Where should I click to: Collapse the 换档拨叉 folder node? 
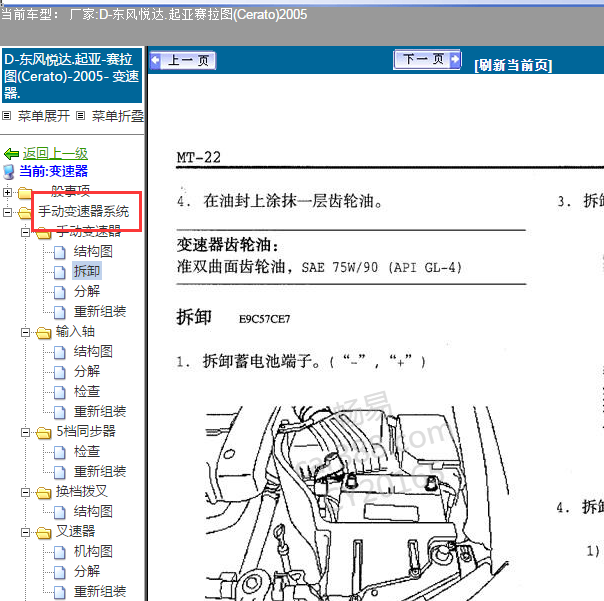25,492
